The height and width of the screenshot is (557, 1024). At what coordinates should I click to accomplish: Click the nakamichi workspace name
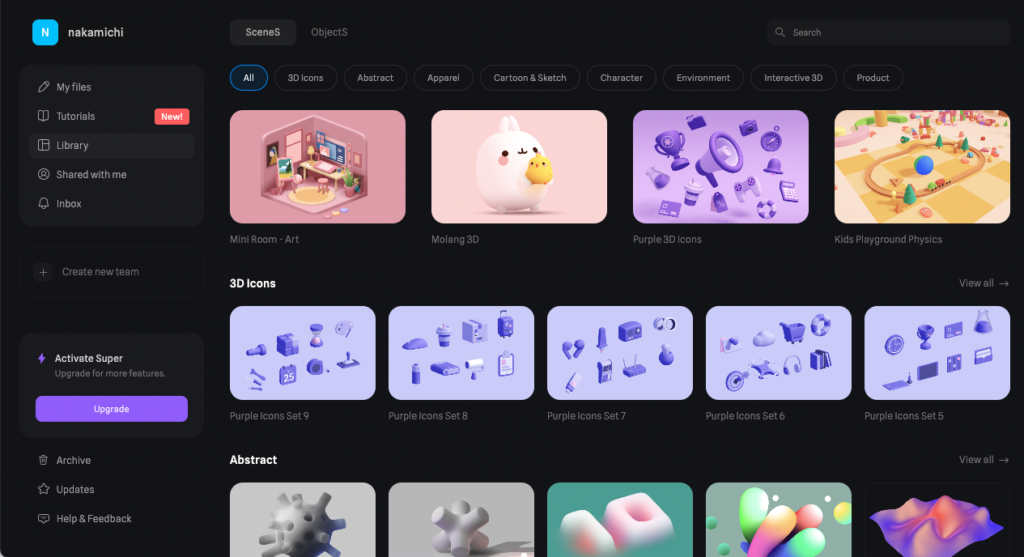(x=95, y=32)
